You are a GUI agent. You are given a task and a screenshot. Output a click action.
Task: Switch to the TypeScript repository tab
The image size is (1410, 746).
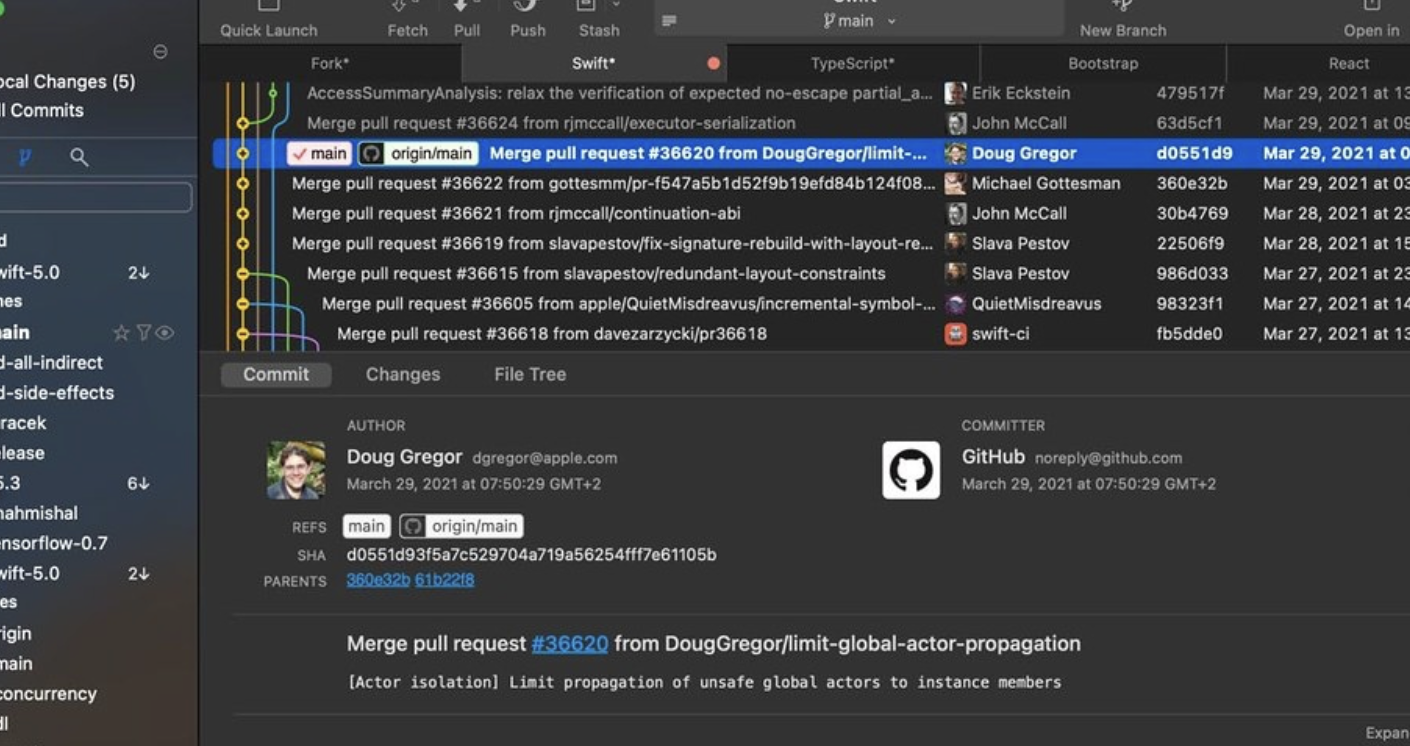pos(850,63)
